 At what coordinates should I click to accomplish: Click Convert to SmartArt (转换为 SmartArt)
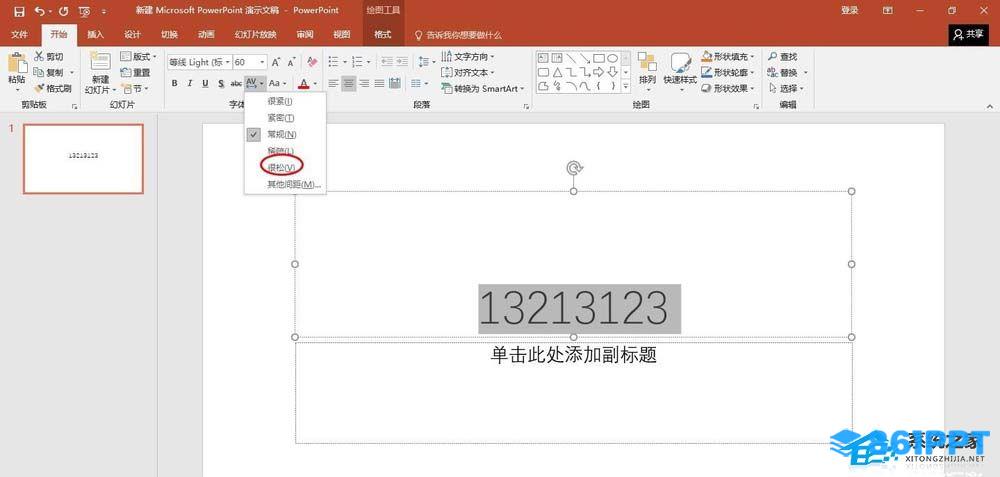coord(482,89)
